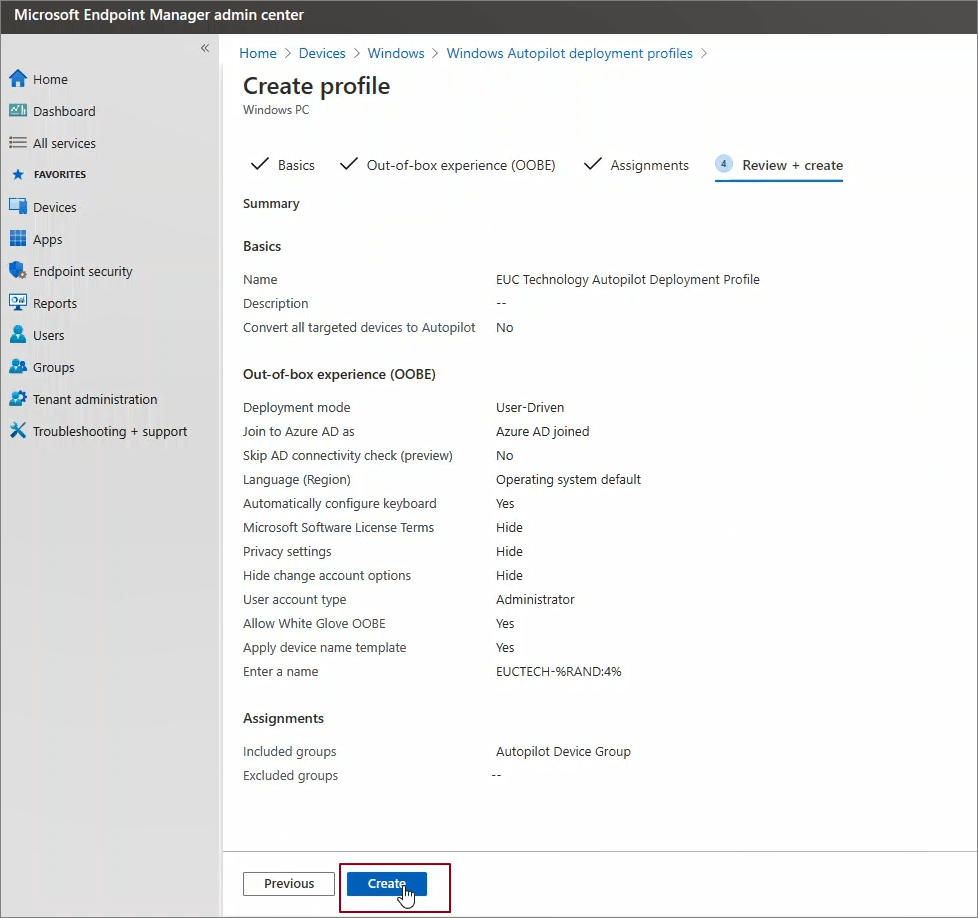Click the Excluded groups label
The width and height of the screenshot is (978, 918).
click(x=290, y=775)
